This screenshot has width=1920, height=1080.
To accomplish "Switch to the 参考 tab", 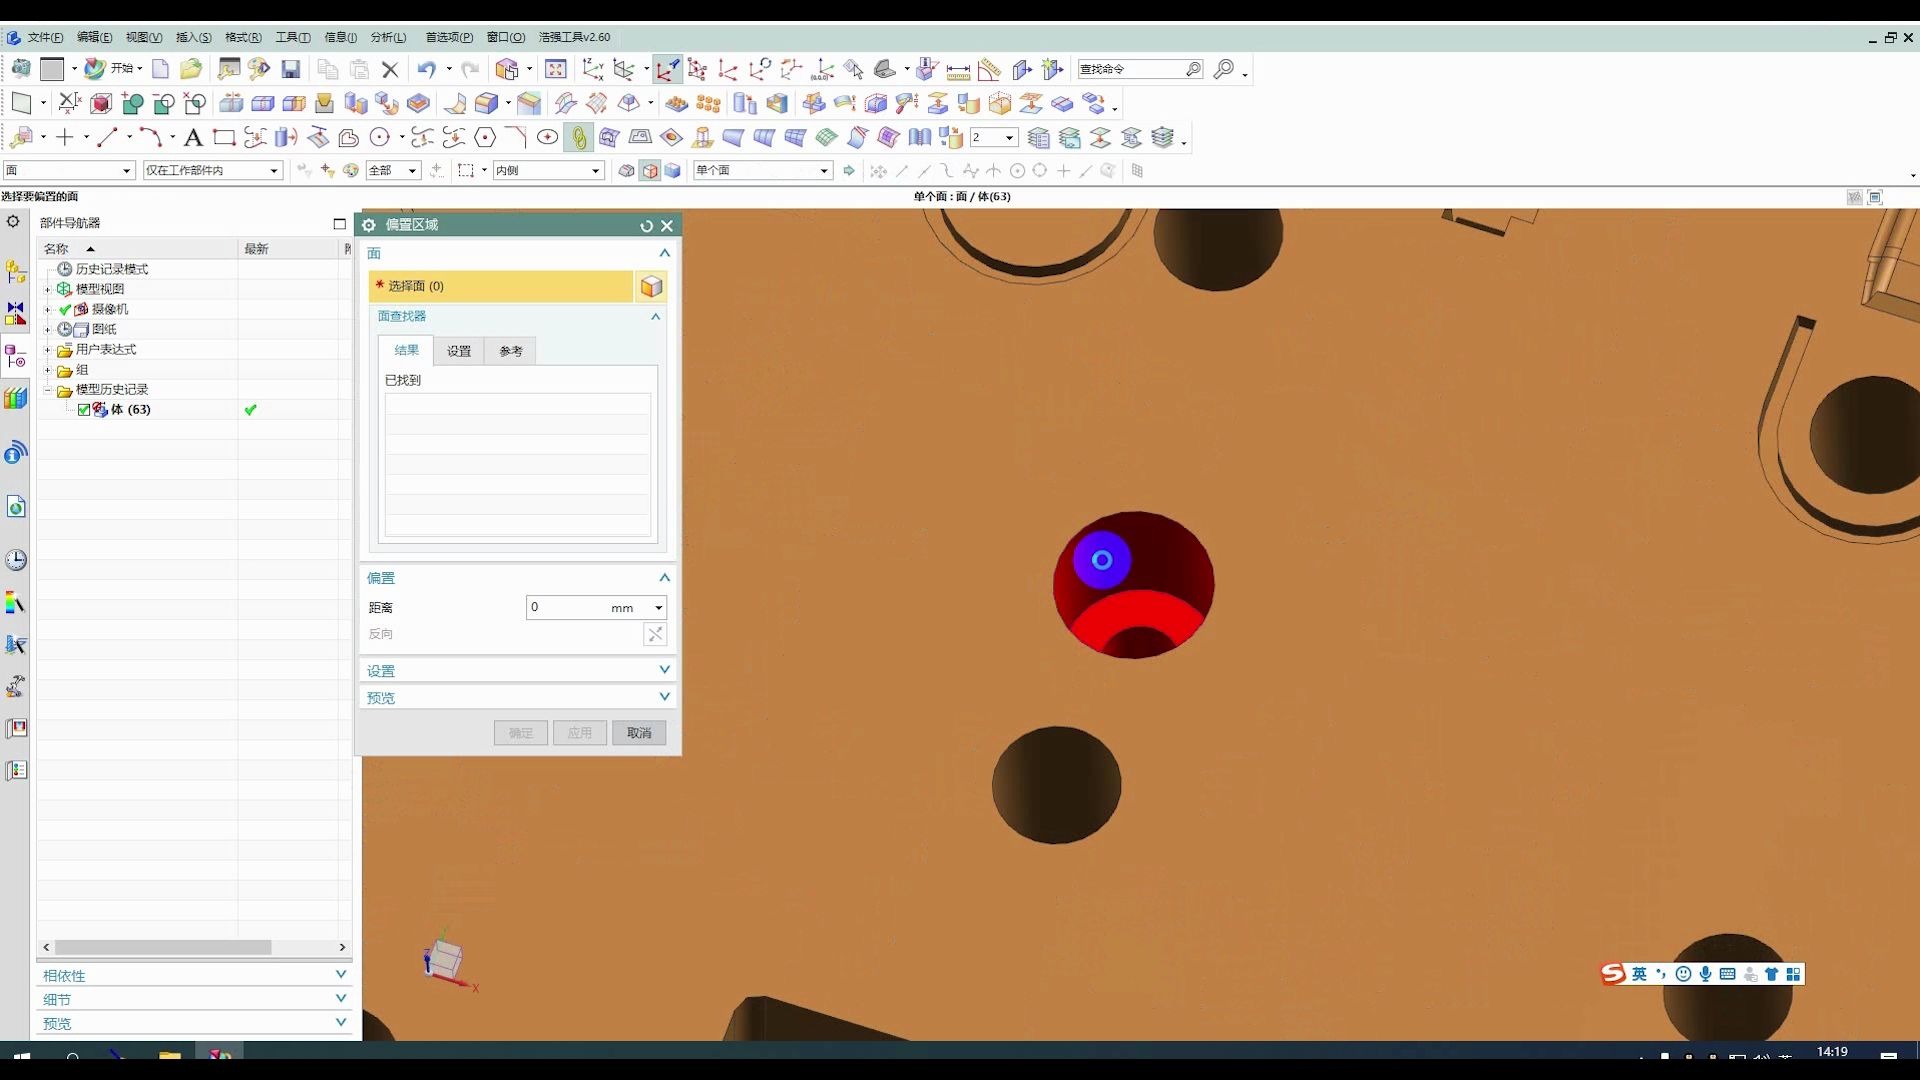I will point(511,351).
